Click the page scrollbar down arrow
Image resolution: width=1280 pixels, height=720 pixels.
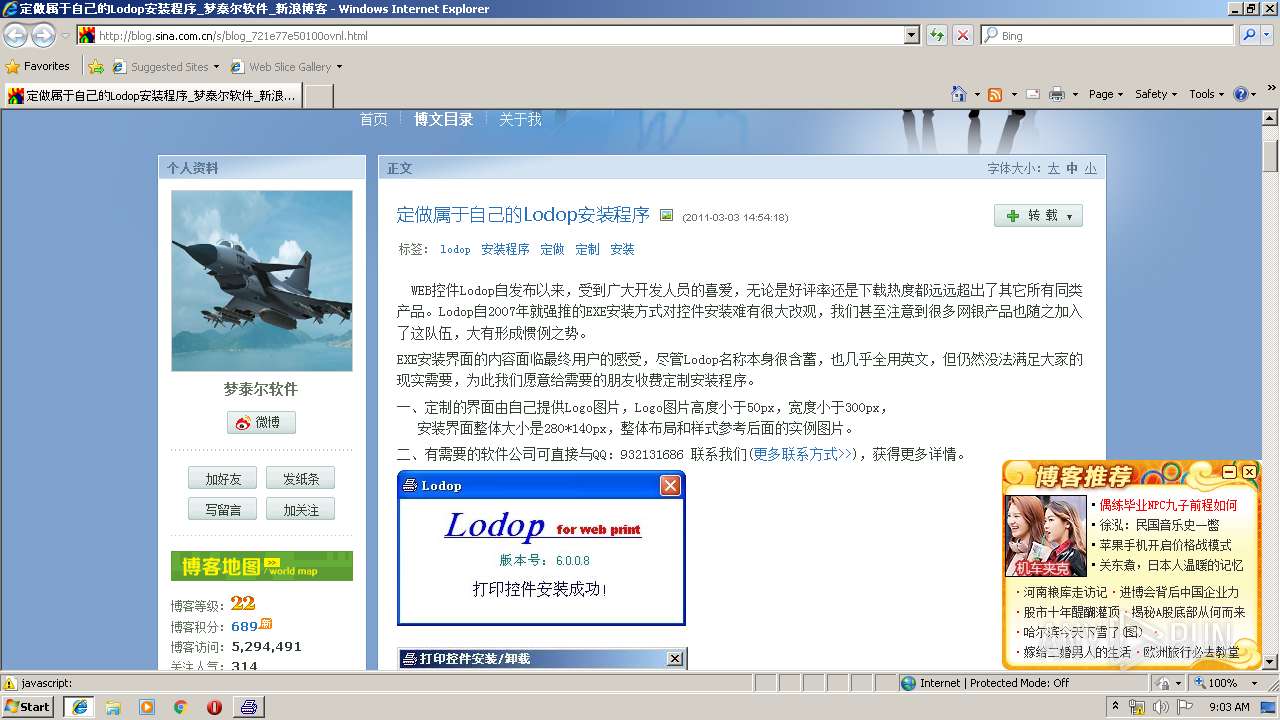tap(1270, 662)
